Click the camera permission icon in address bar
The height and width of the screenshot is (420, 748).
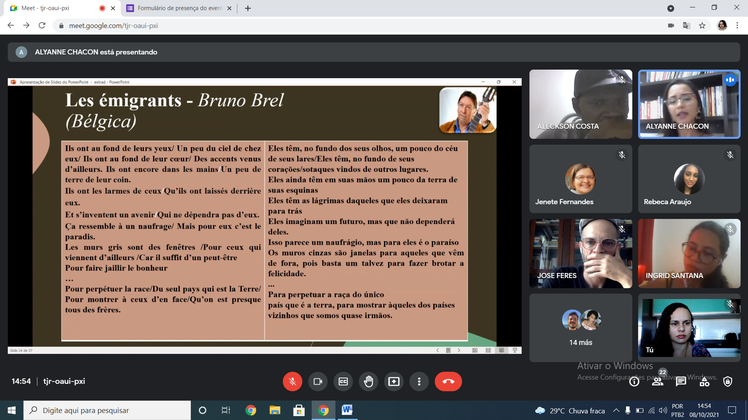(671, 25)
